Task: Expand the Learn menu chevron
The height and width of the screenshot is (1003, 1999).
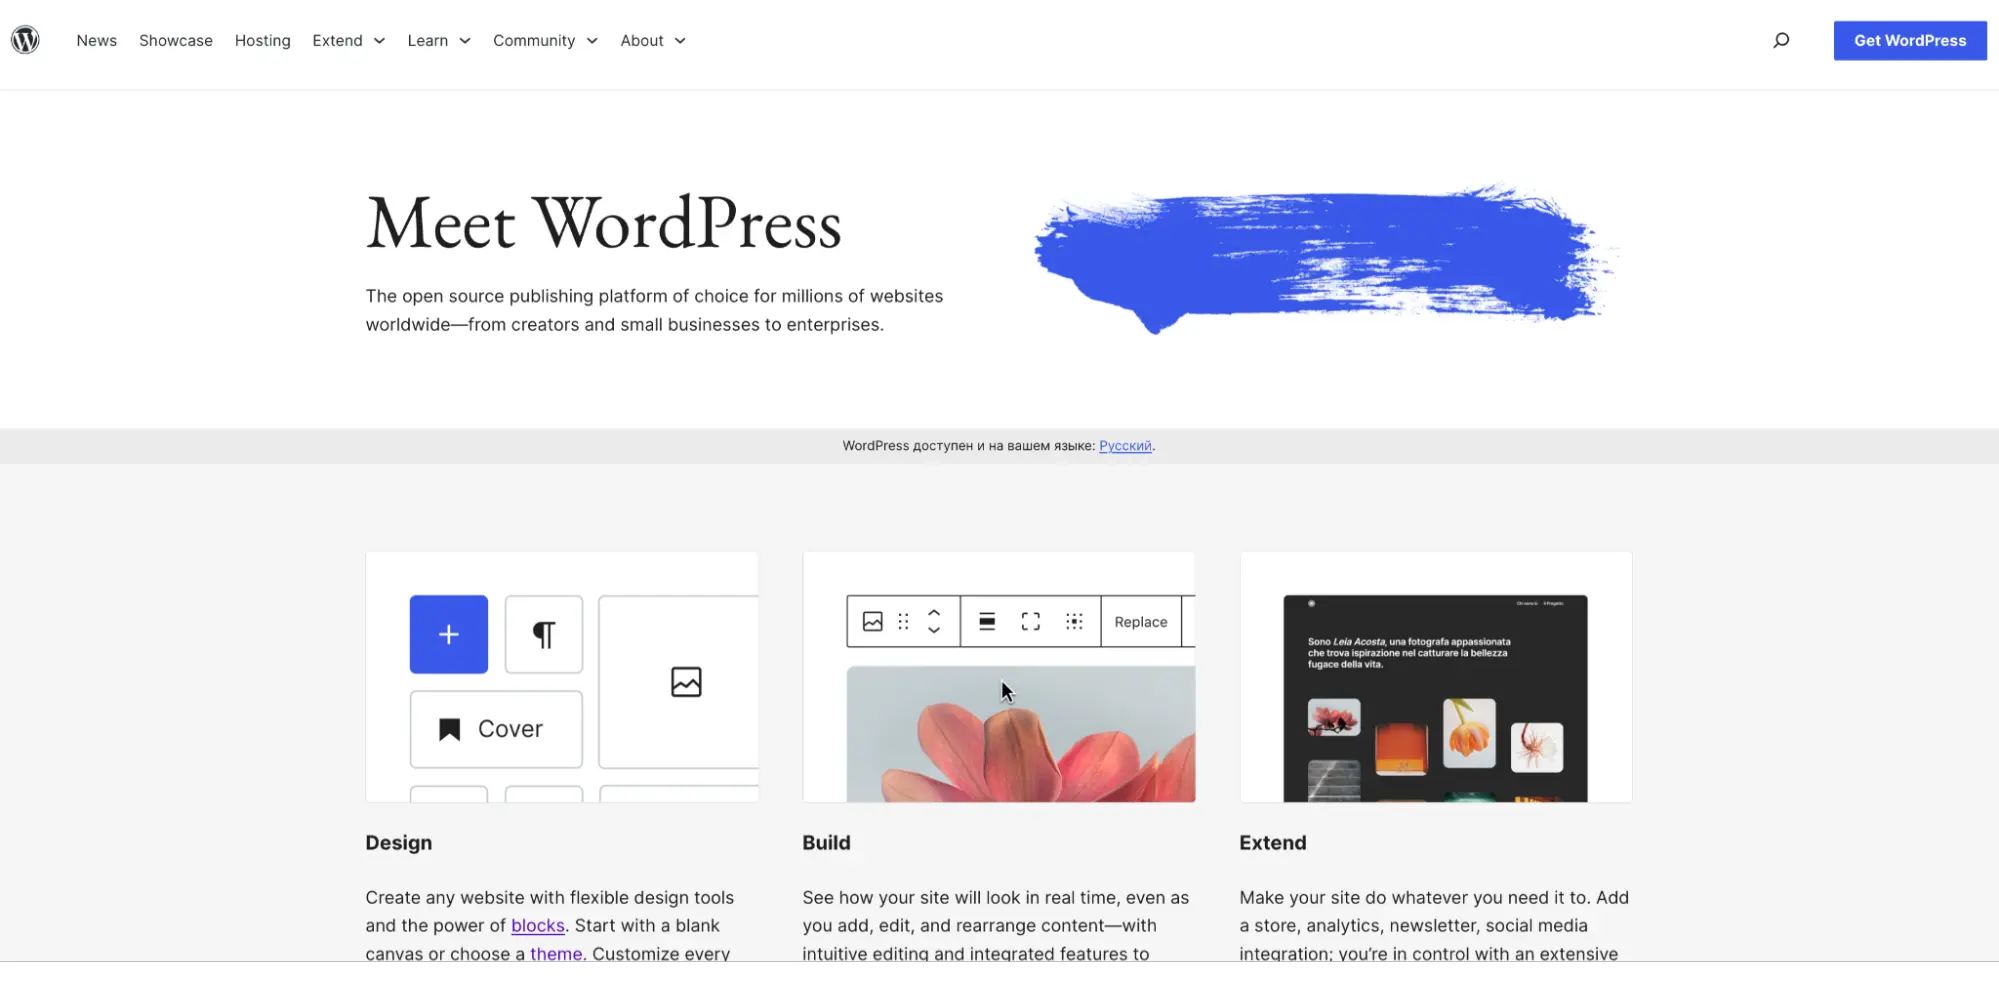Action: click(x=465, y=41)
